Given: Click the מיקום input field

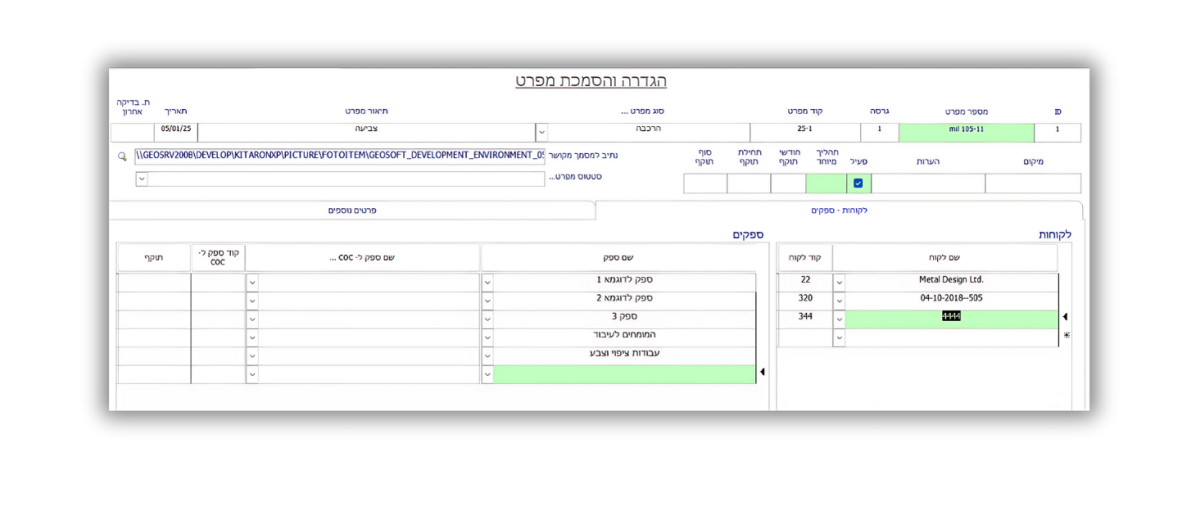Looking at the screenshot, I should pyautogui.click(x=1033, y=183).
